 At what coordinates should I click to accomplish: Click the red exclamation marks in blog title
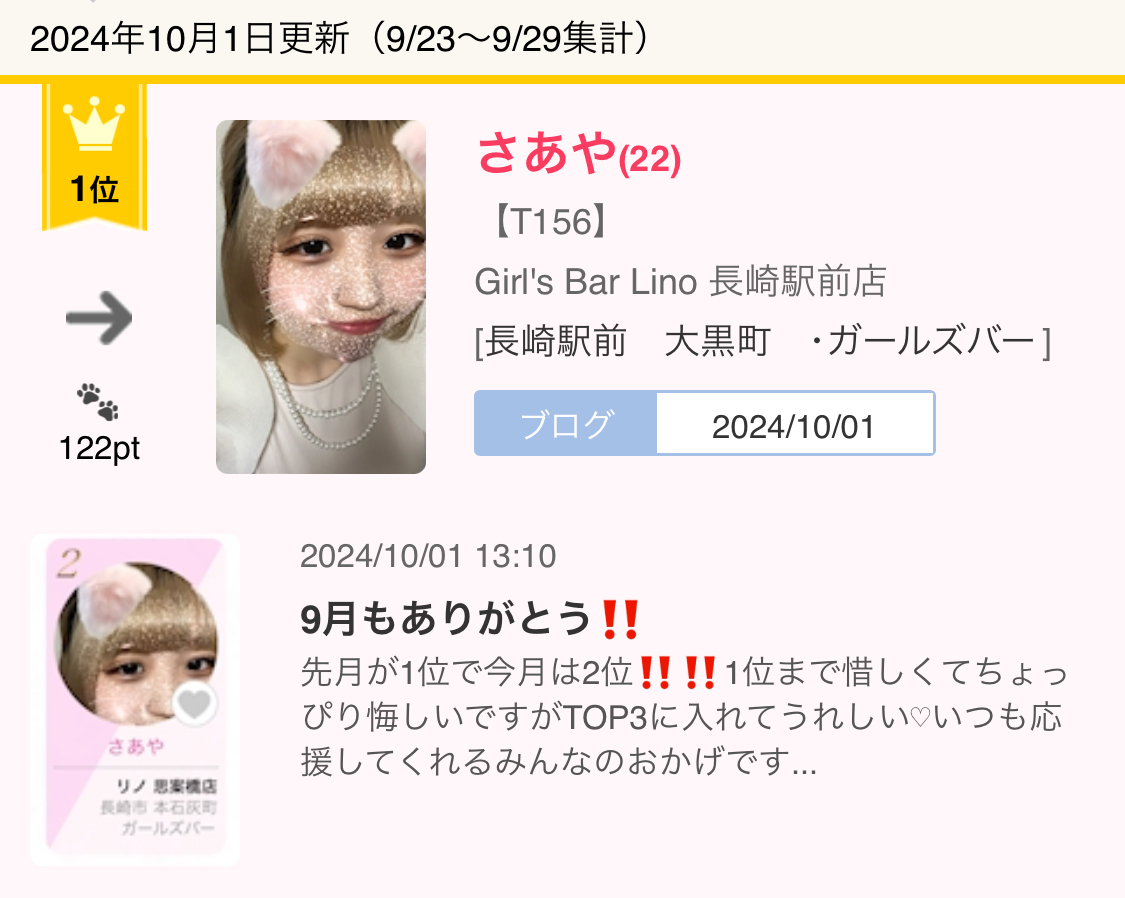(621, 620)
